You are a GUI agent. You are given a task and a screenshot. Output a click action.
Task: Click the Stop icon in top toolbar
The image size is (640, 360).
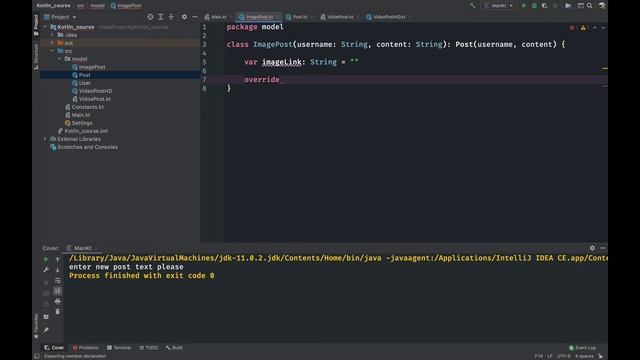pos(555,6)
